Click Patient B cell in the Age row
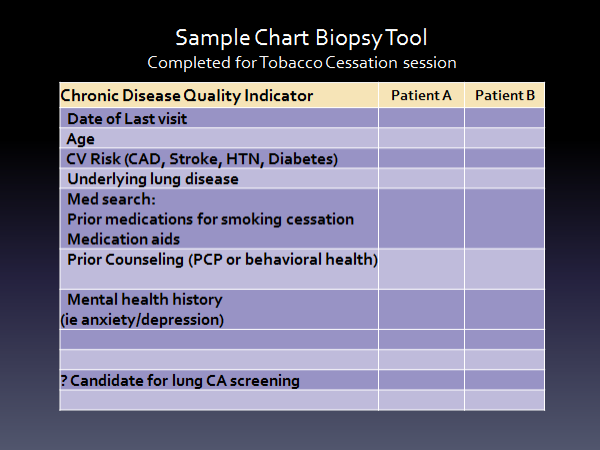The width and height of the screenshot is (600, 450). (505, 138)
